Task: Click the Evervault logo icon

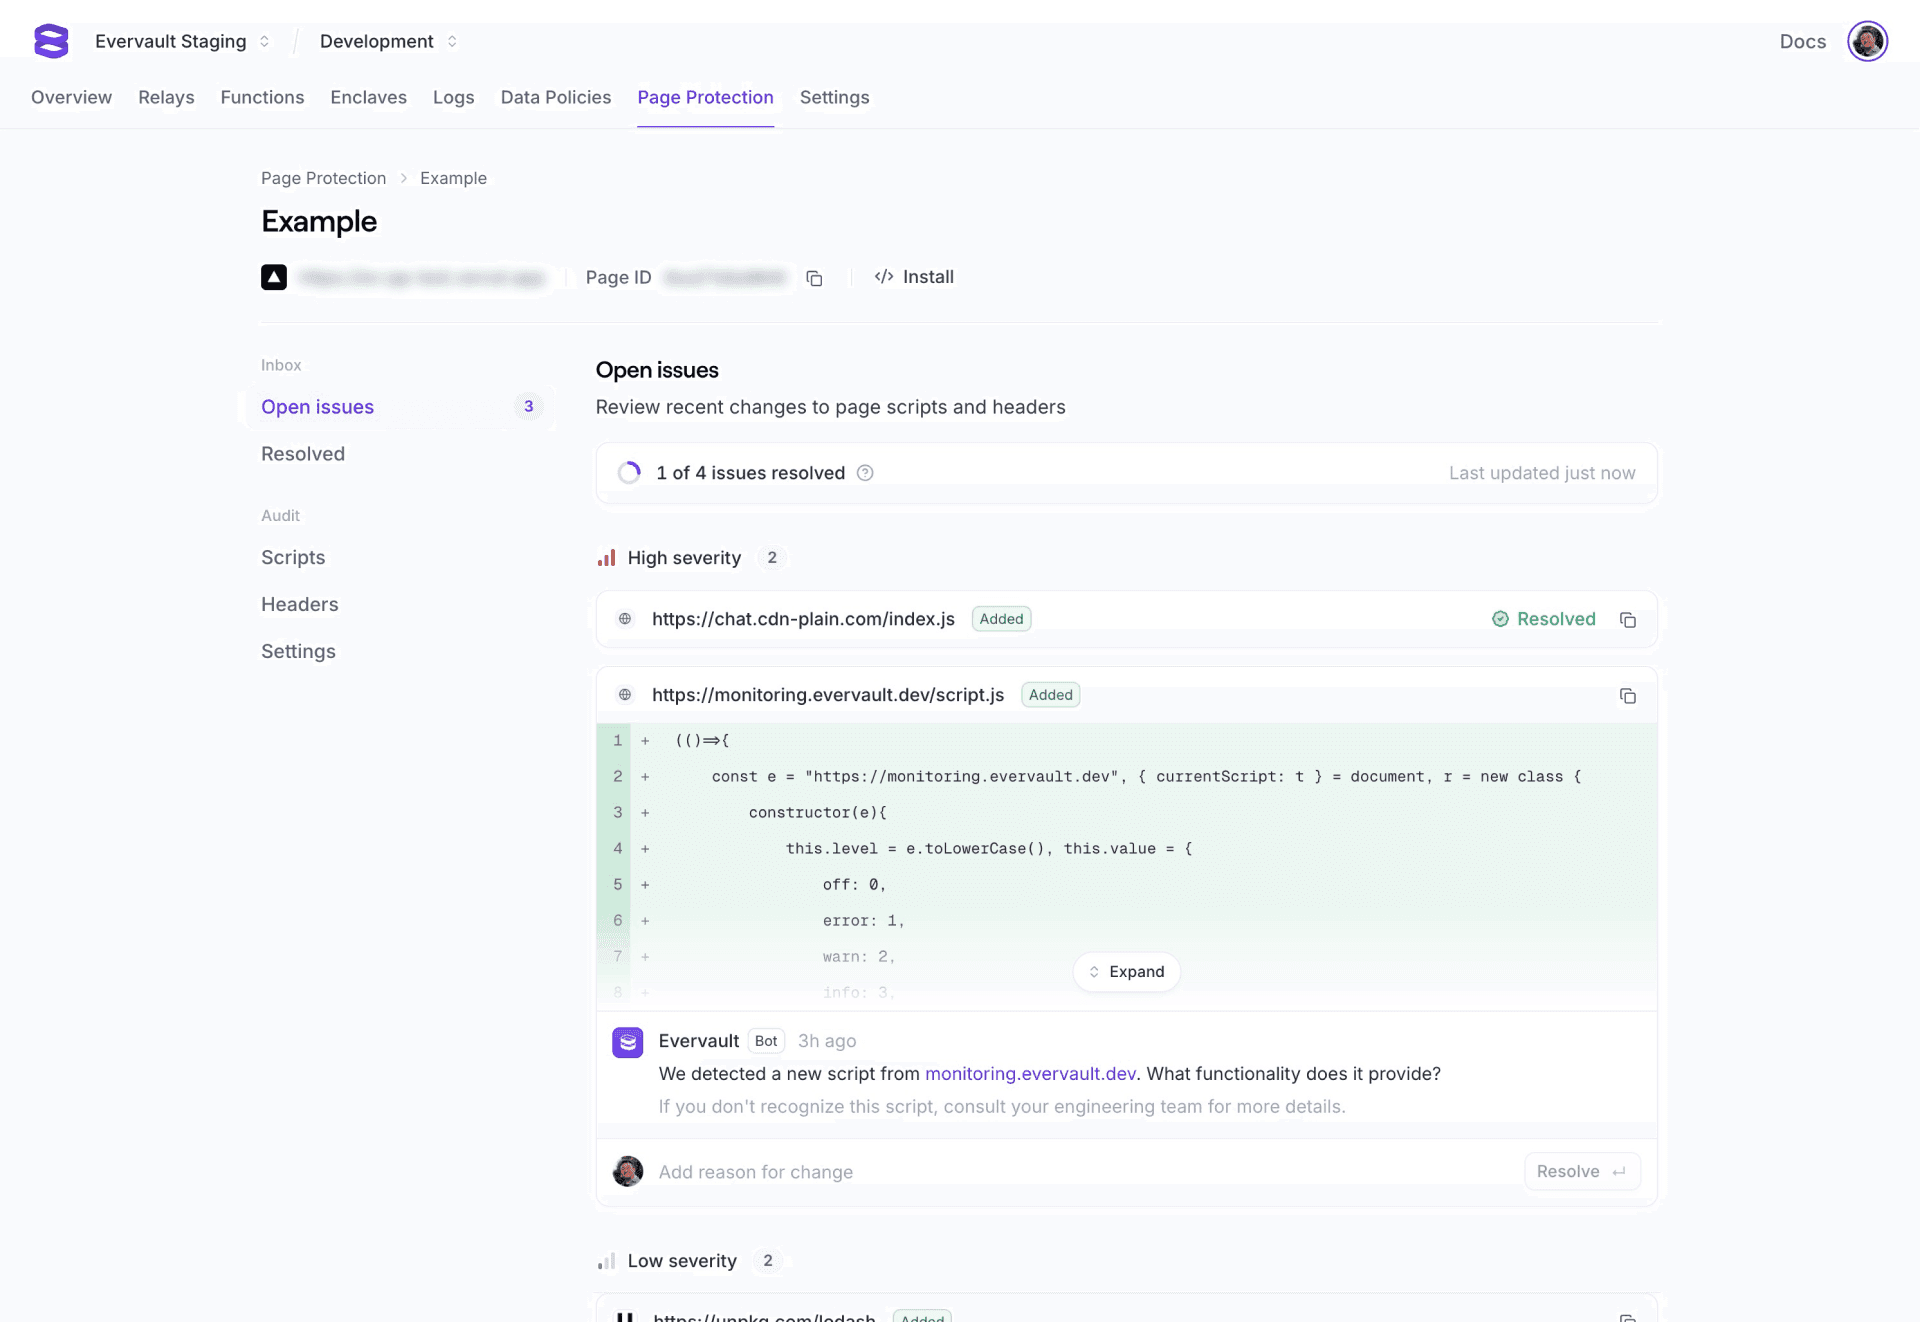Action: coord(51,41)
